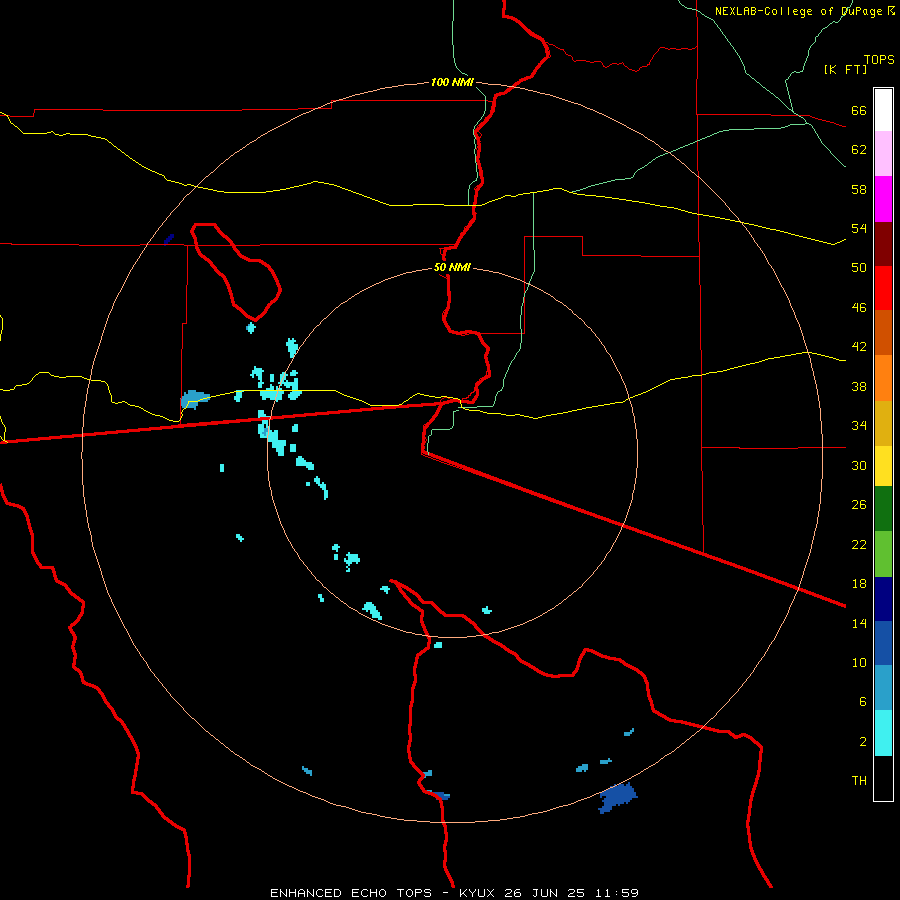Click the black TH threshold swatch

883,778
